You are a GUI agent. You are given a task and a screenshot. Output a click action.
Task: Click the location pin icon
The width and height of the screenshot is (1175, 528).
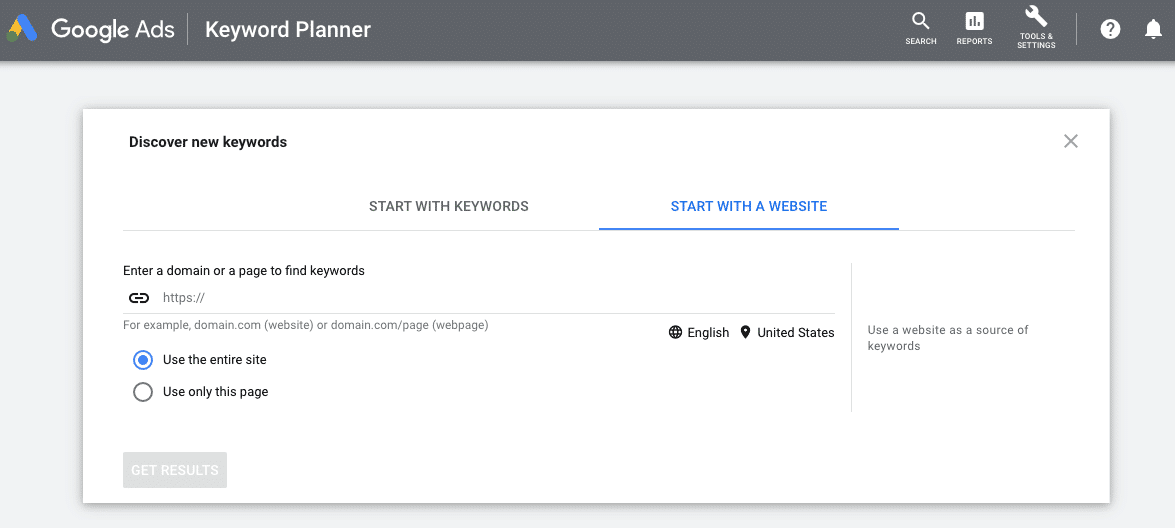745,332
